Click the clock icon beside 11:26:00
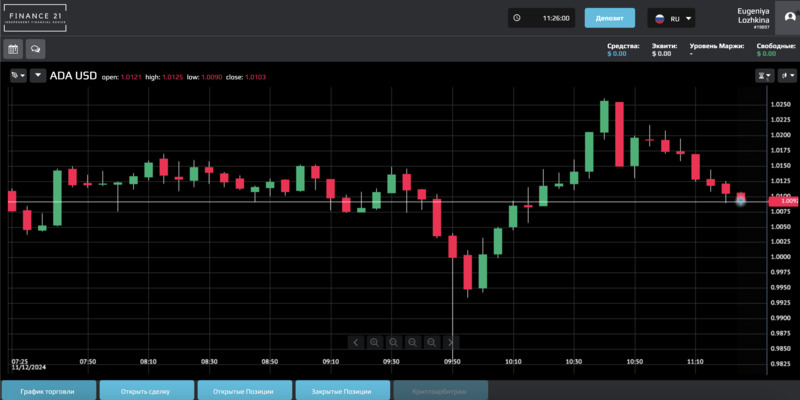Image resolution: width=800 pixels, height=400 pixels. coord(517,18)
